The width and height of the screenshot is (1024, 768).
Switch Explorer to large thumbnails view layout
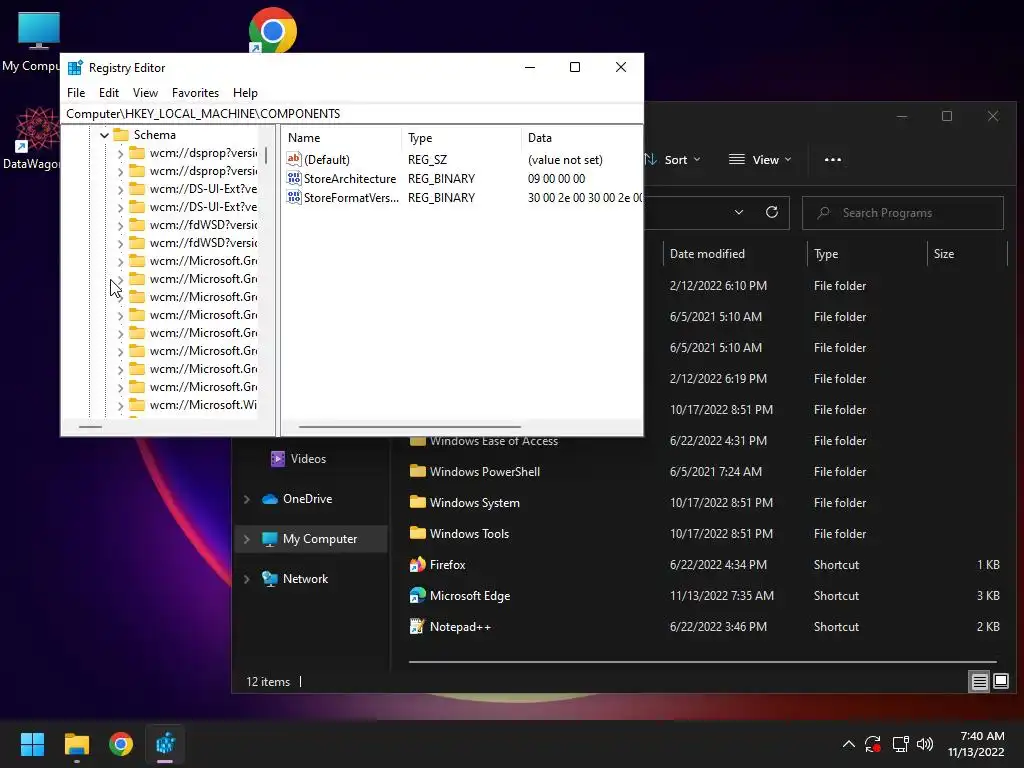click(1001, 682)
